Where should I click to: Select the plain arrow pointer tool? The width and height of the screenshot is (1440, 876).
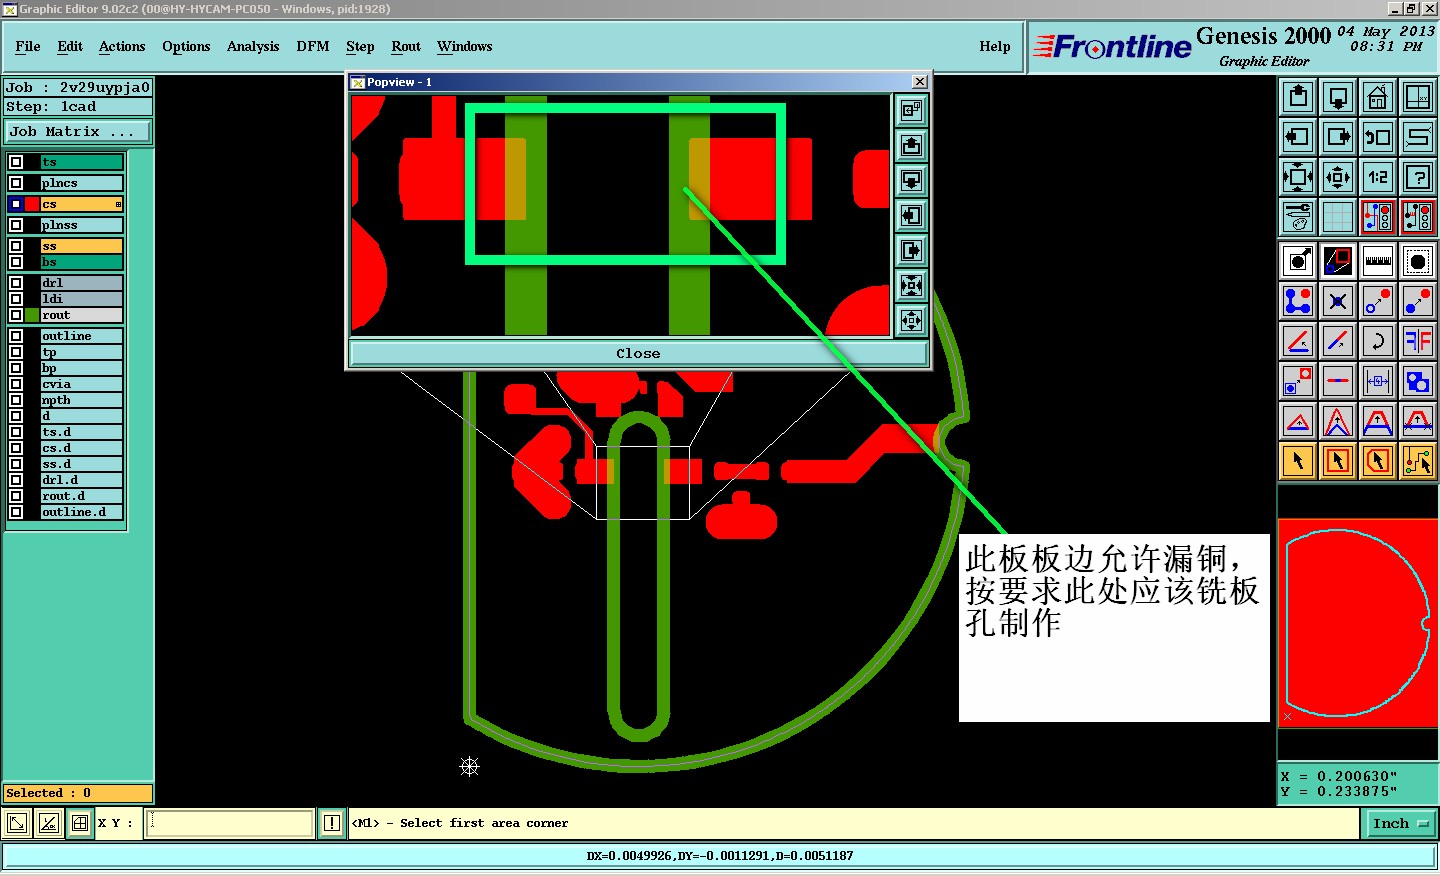click(x=1298, y=461)
